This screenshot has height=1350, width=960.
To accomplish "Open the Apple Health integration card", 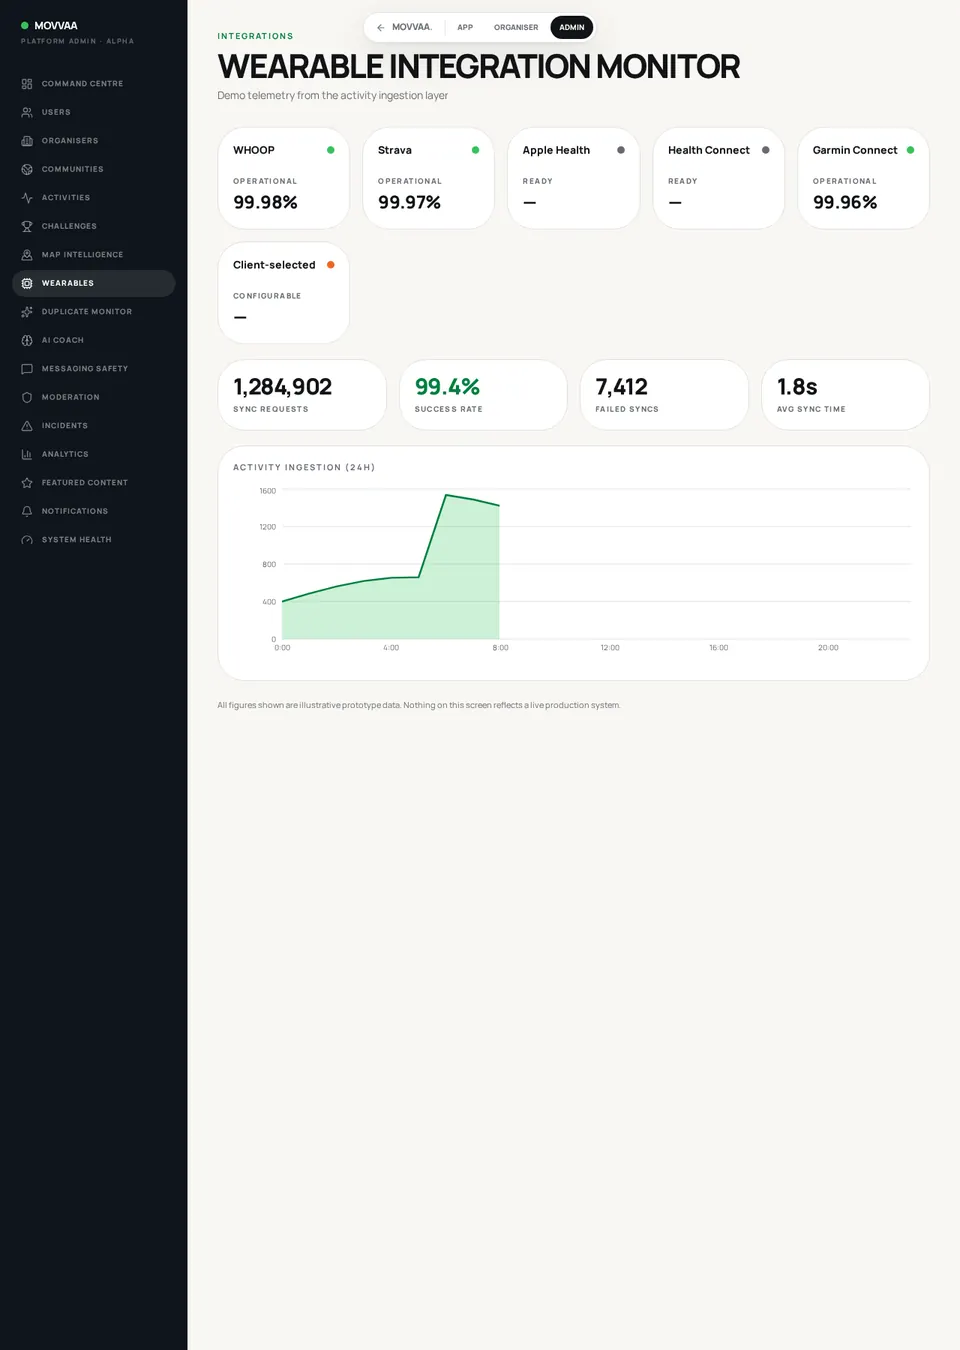I will tap(574, 178).
